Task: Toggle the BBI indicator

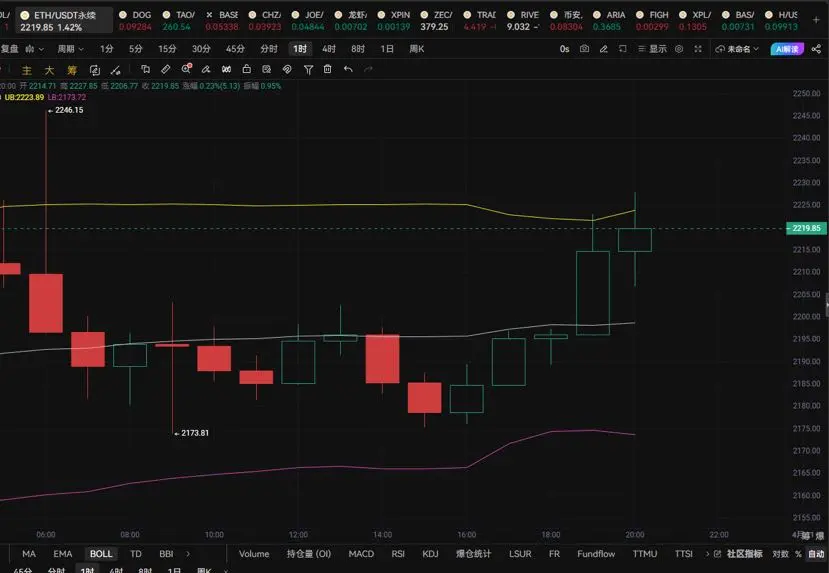Action: pyautogui.click(x=166, y=553)
